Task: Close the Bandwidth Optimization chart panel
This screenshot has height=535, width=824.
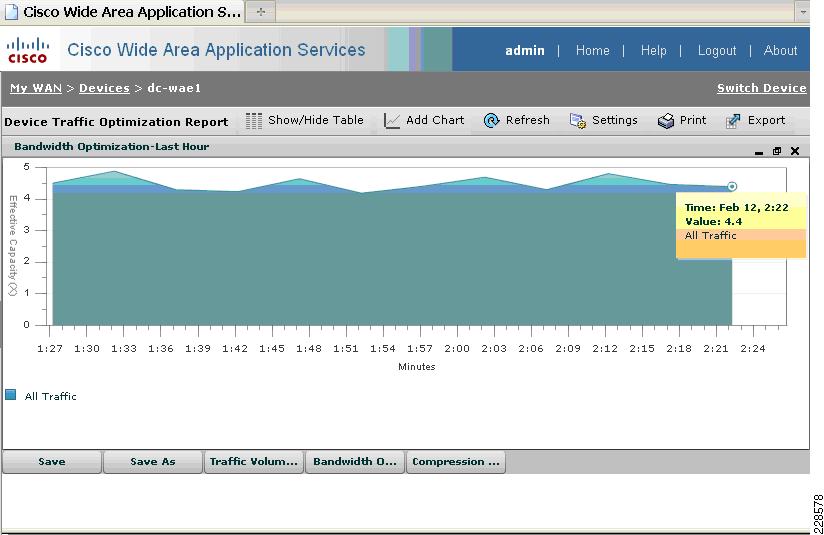Action: coord(795,151)
